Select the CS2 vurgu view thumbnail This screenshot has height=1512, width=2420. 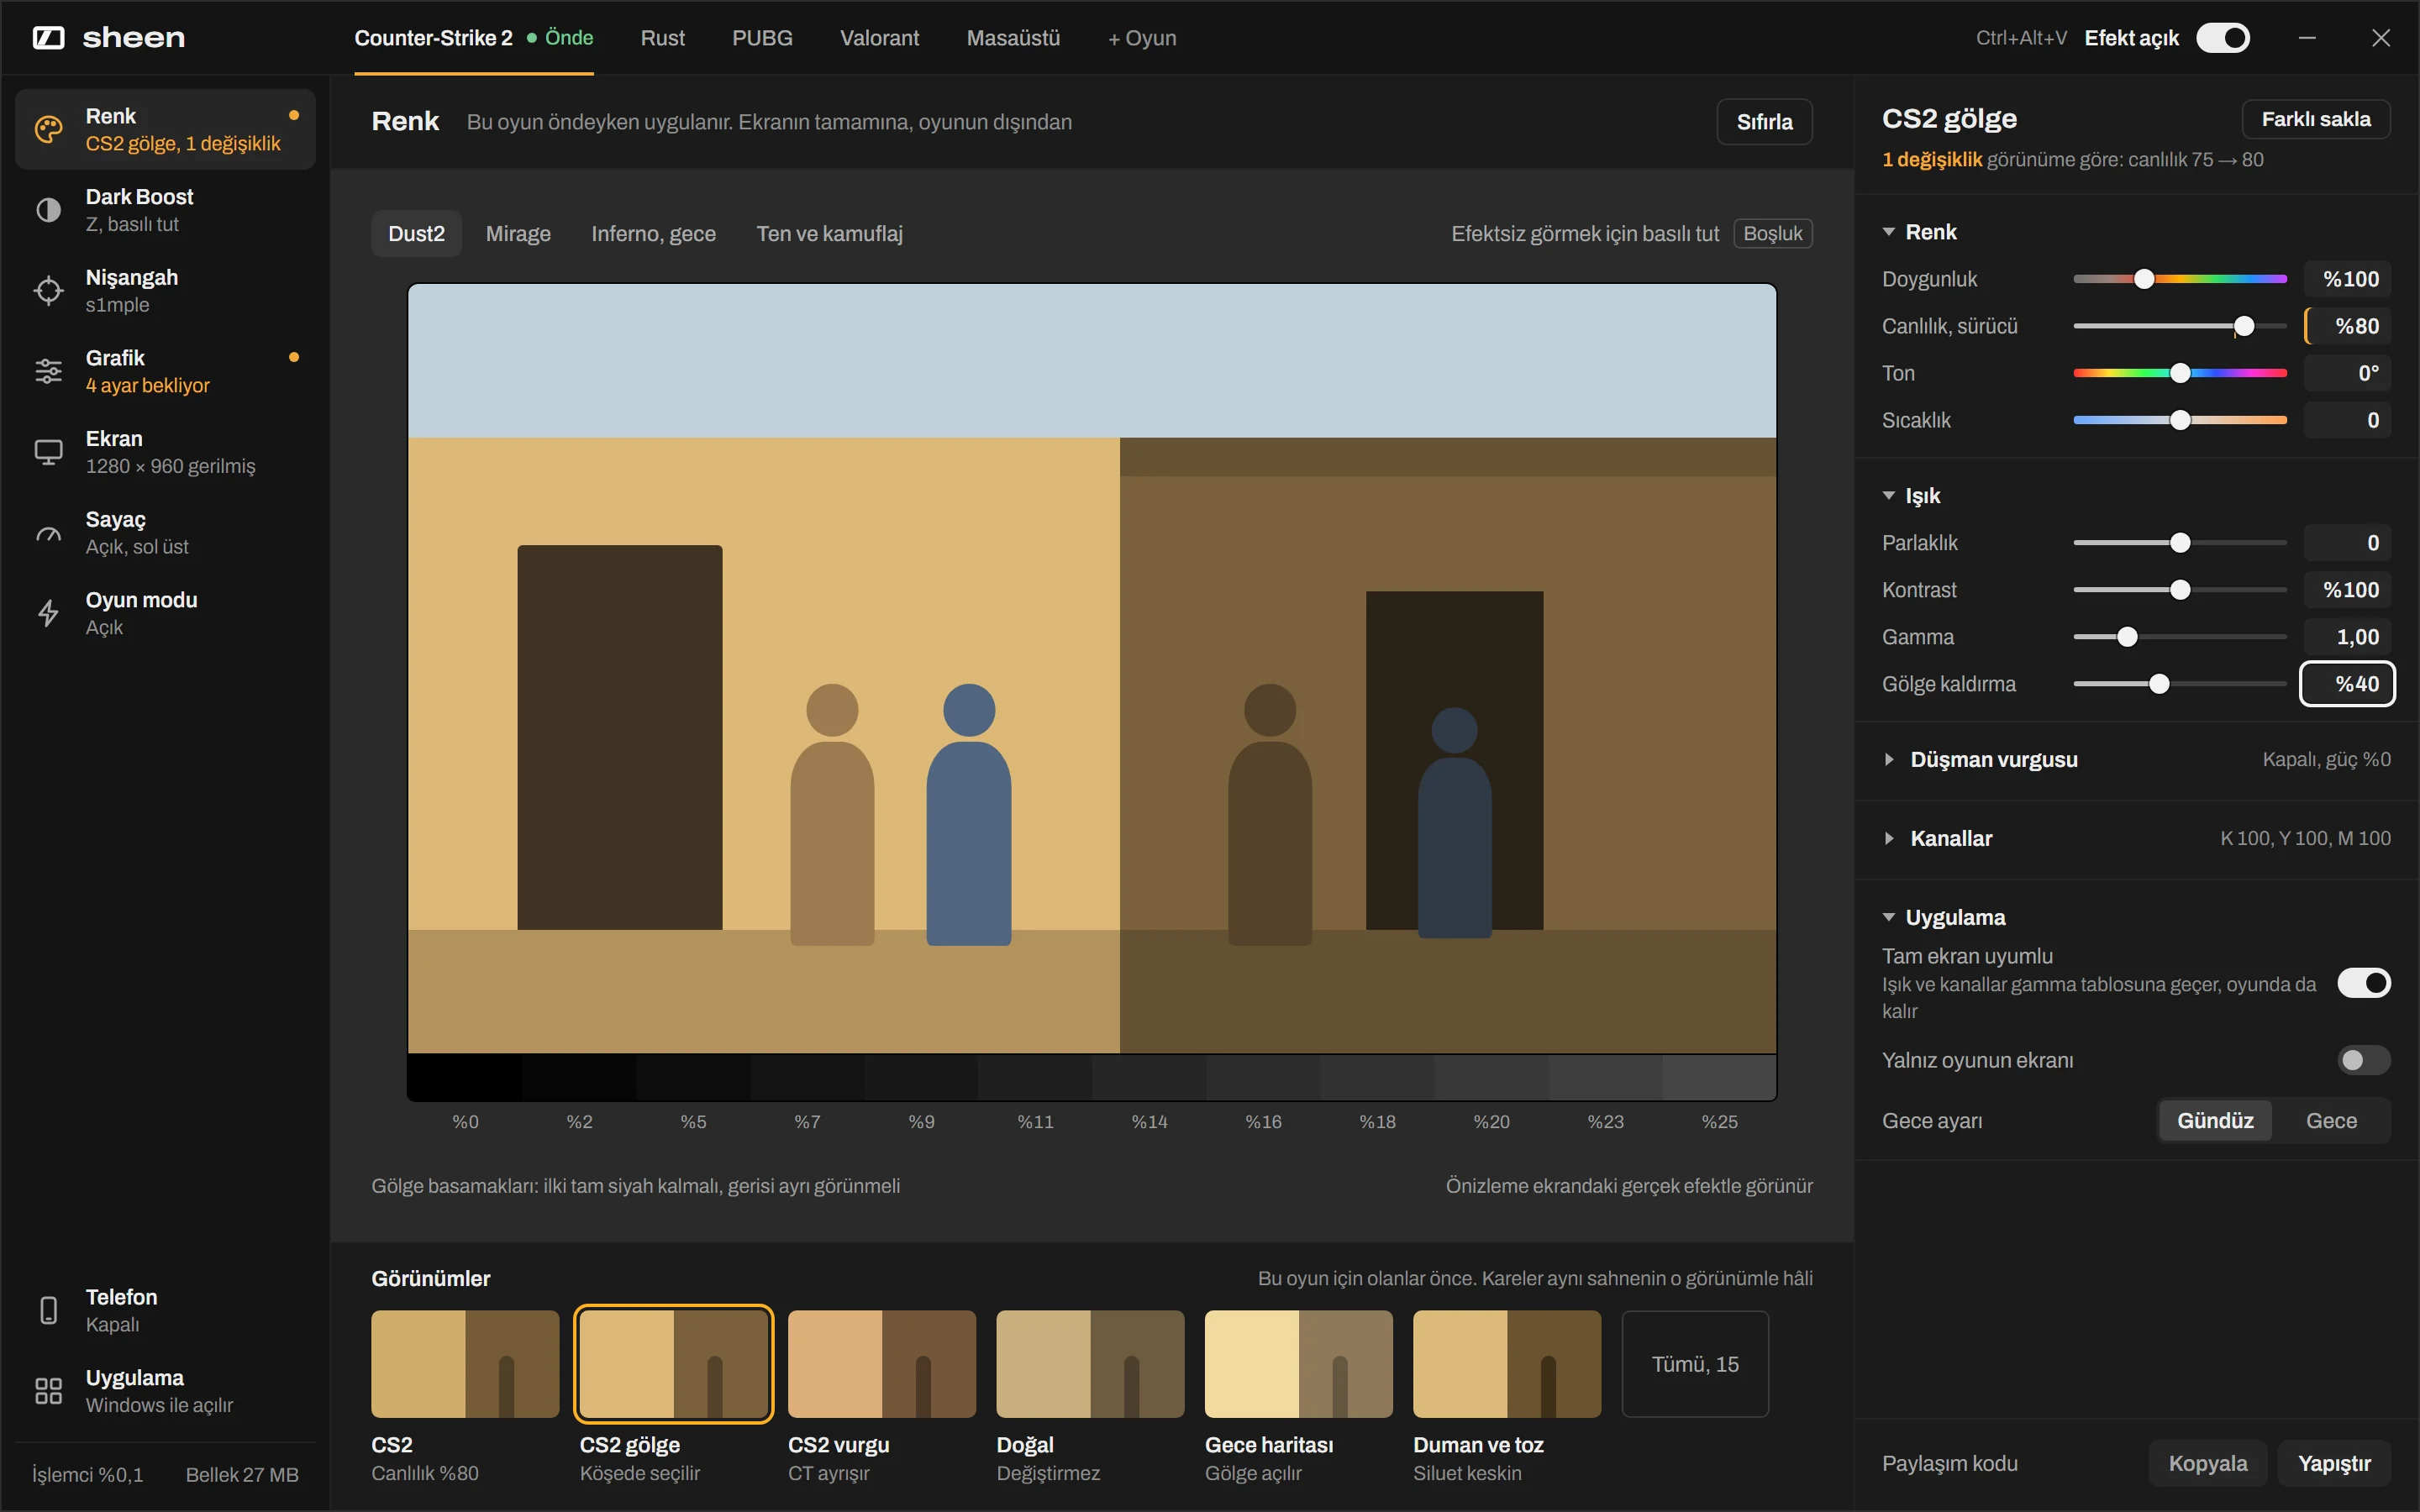click(x=882, y=1364)
